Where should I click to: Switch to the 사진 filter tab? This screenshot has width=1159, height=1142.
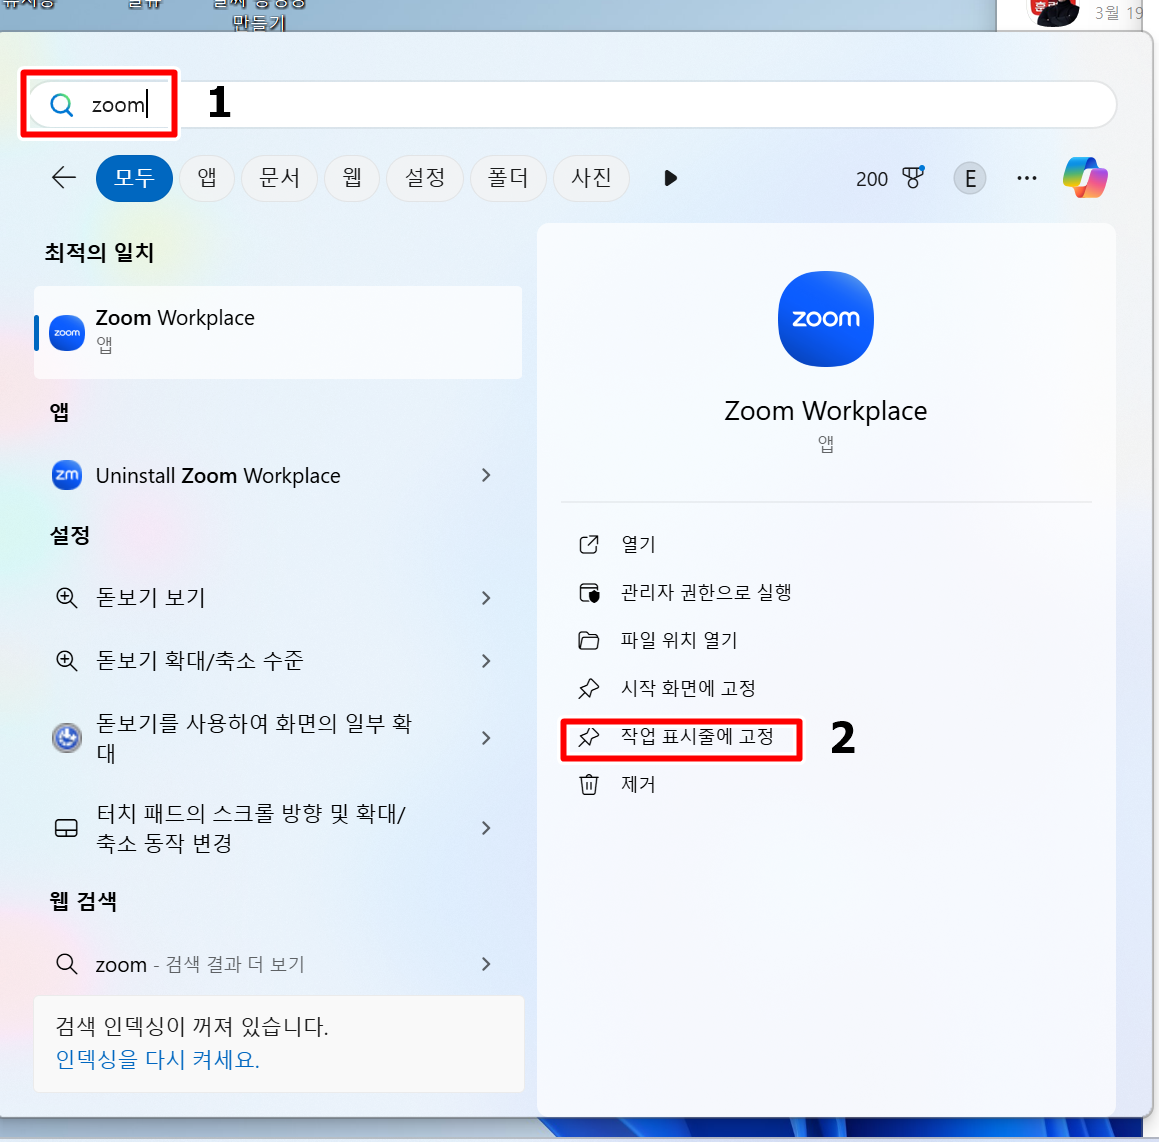click(591, 178)
